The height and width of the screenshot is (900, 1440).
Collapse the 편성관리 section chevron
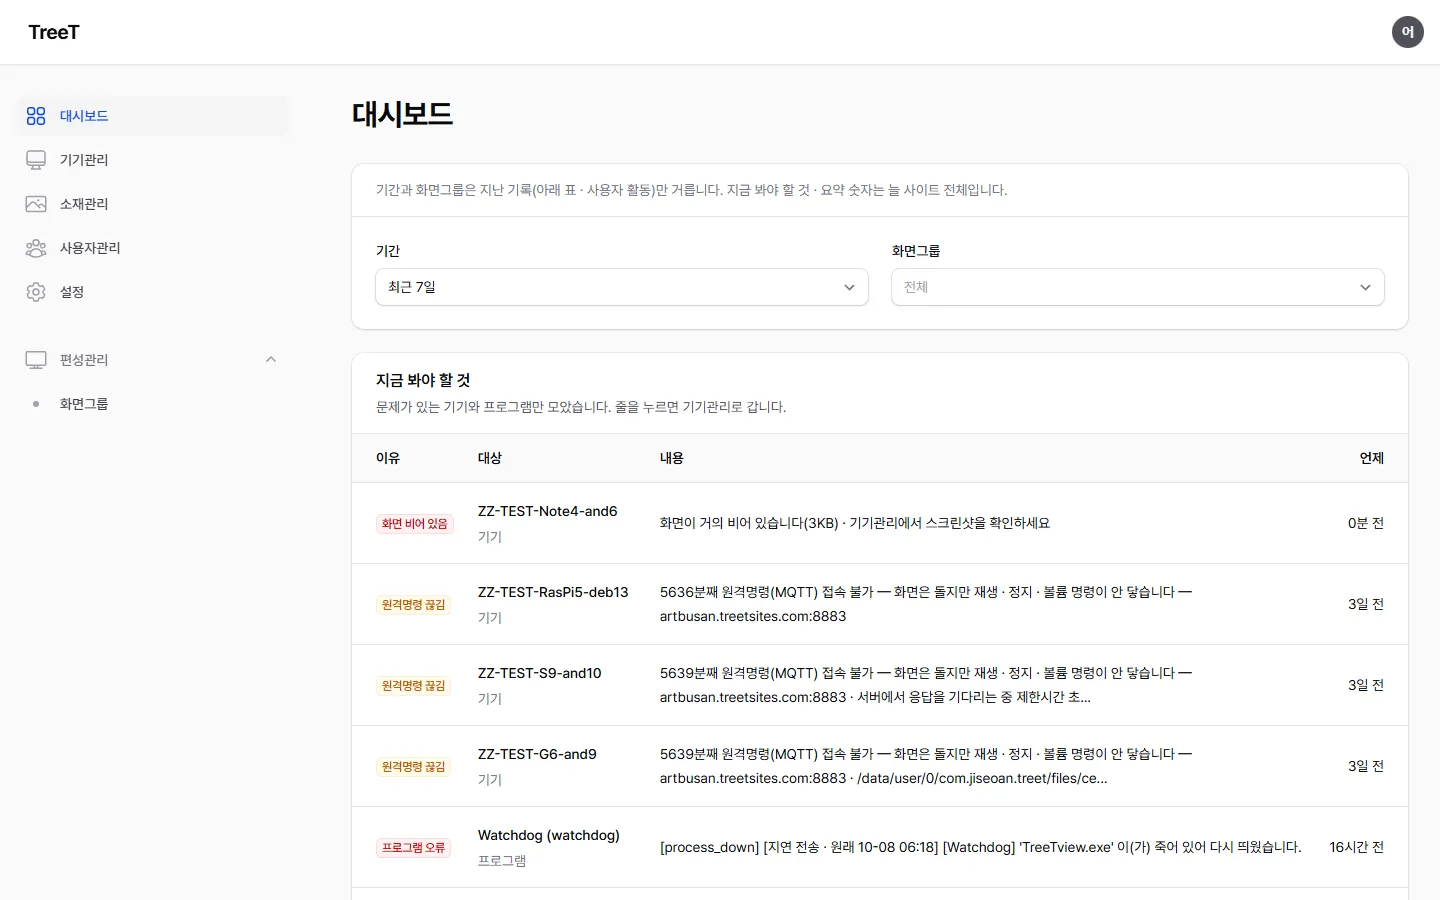(x=271, y=360)
